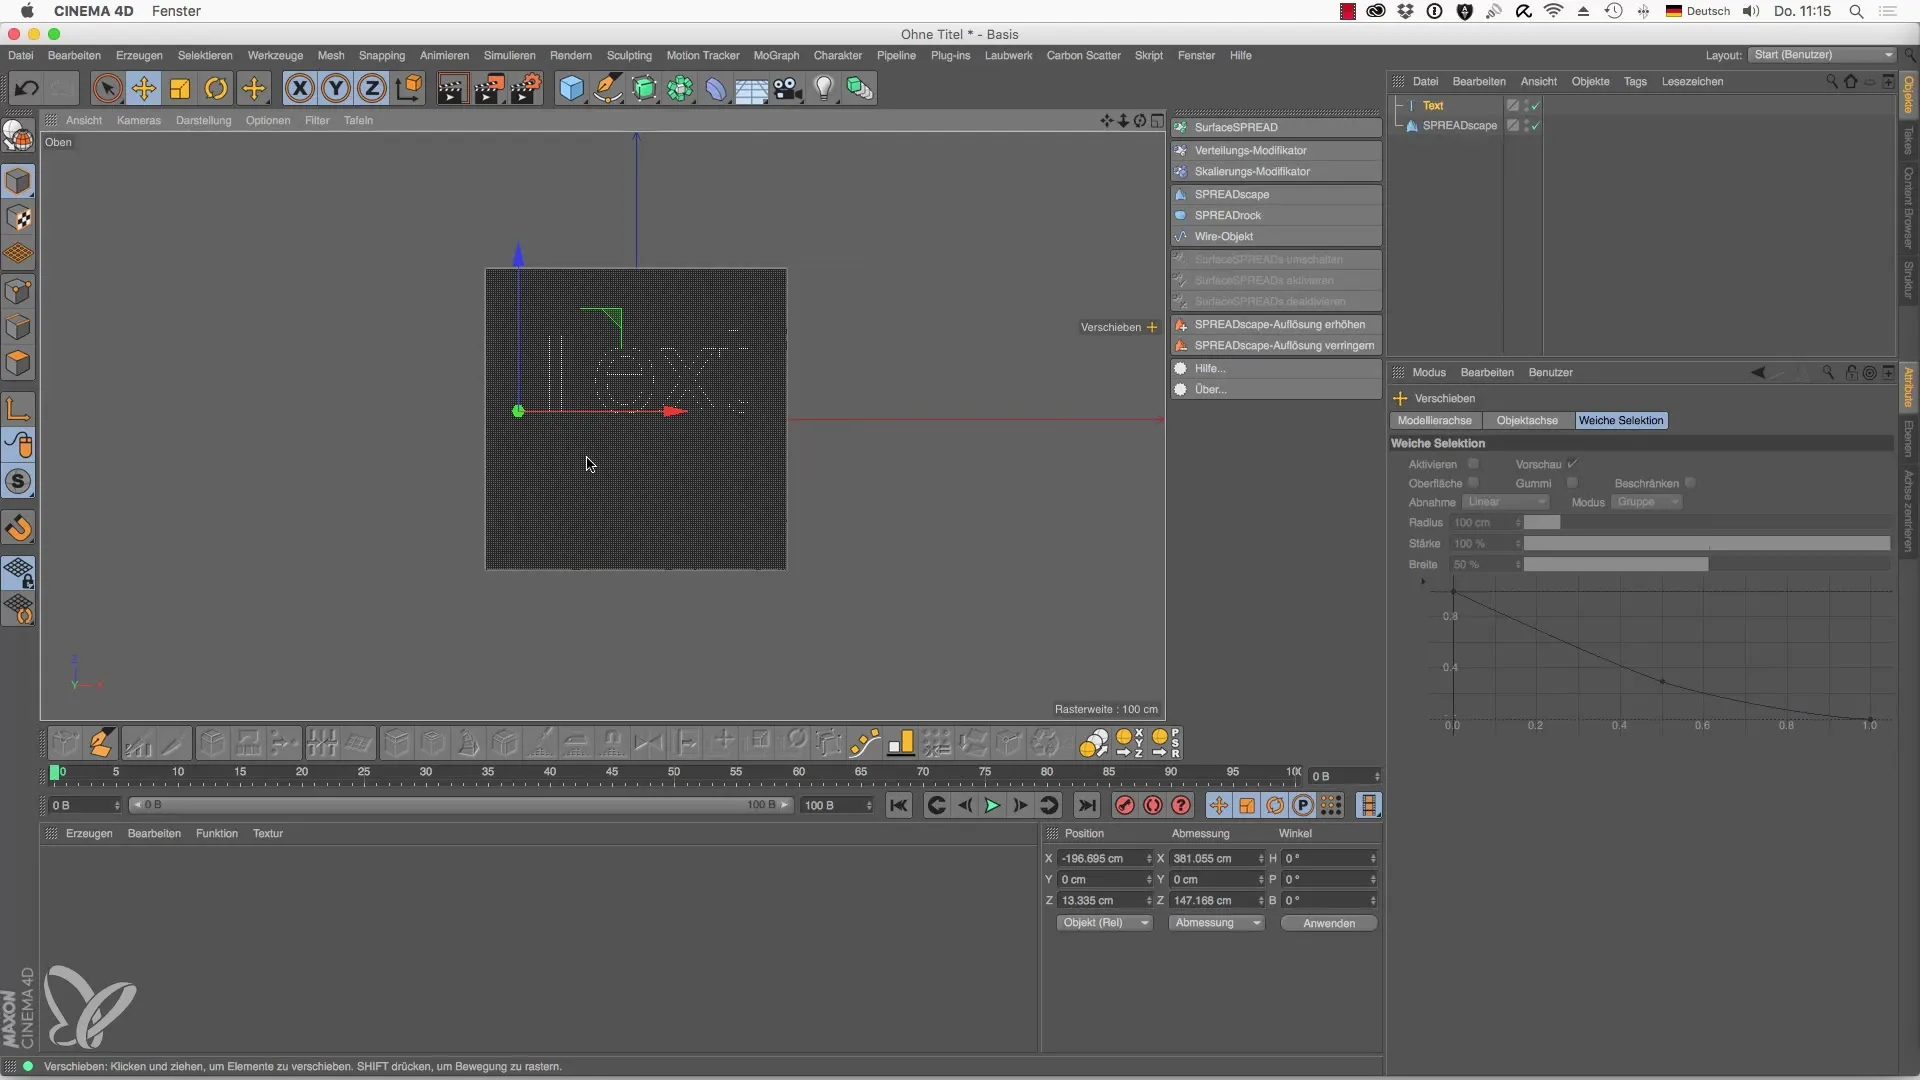Add floor environment object icon
Viewport: 1920px width, 1080px height.
[x=751, y=89]
